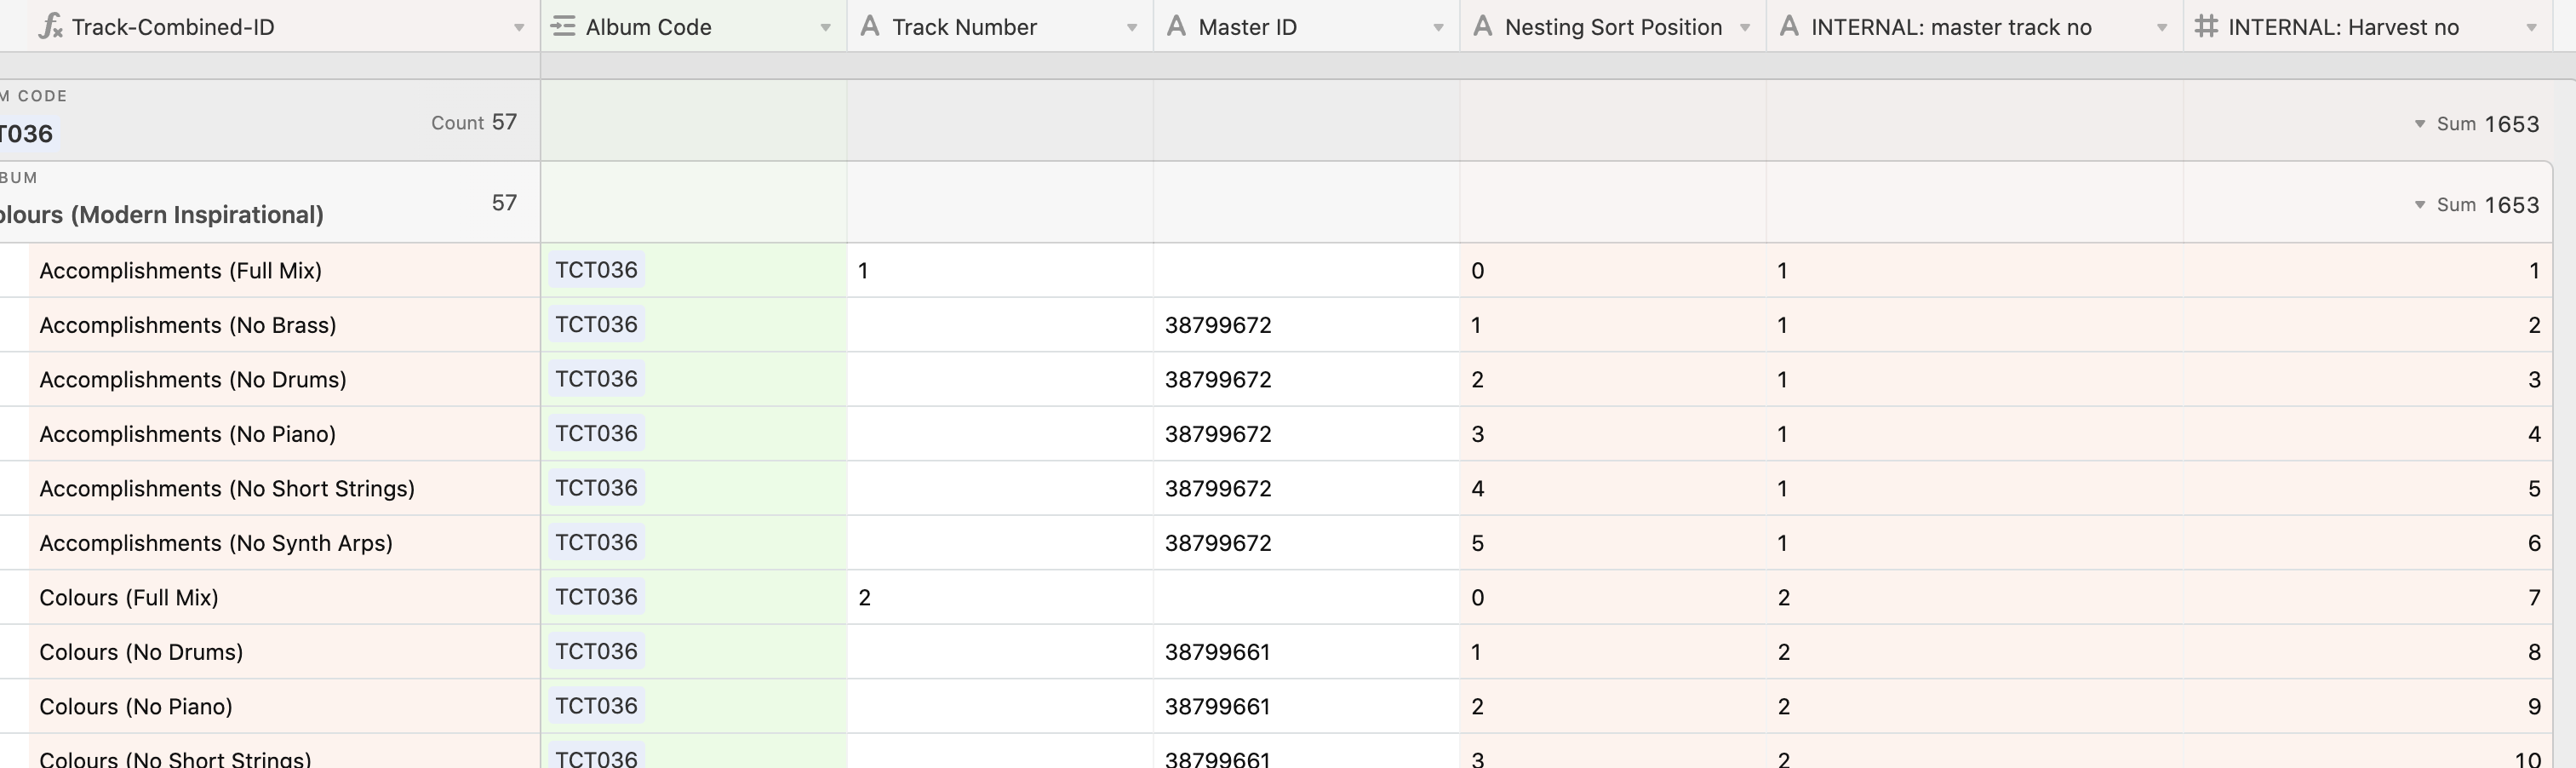Viewport: 2576px width, 768px height.
Task: Click TCT036 tag in Colours (No Piano) row
Action: pos(596,706)
